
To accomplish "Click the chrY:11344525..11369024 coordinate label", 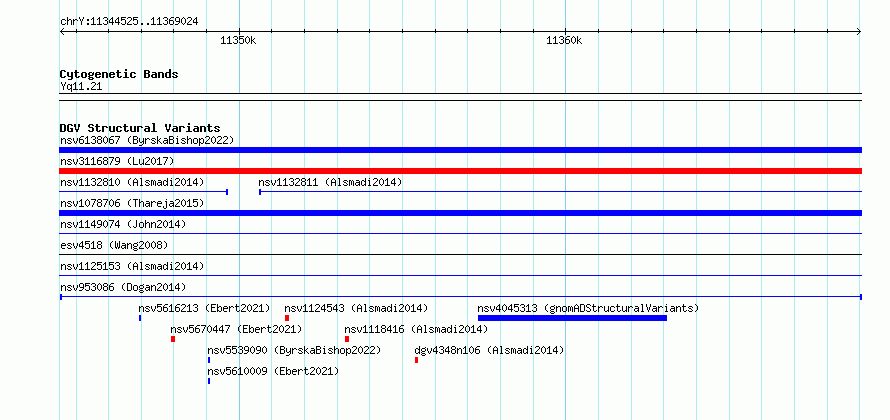I will (129, 22).
